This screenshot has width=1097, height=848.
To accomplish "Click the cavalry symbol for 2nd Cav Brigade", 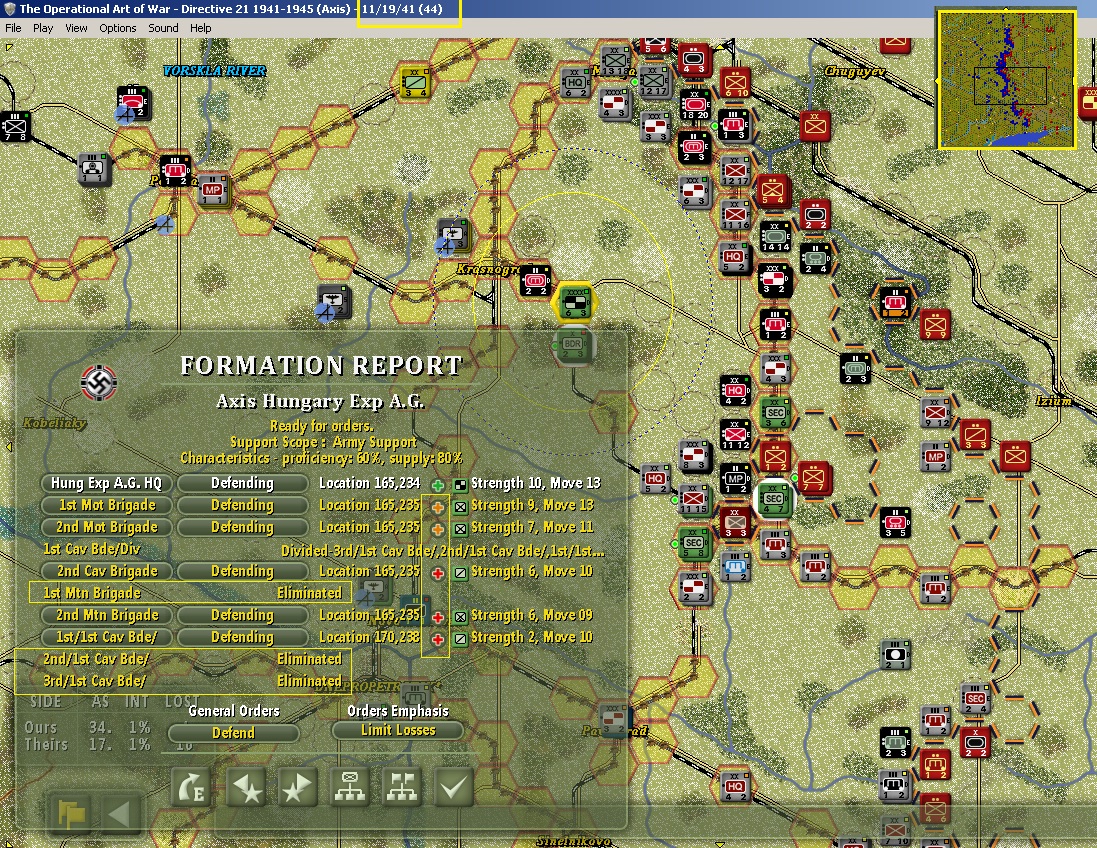I will pyautogui.click(x=460, y=573).
